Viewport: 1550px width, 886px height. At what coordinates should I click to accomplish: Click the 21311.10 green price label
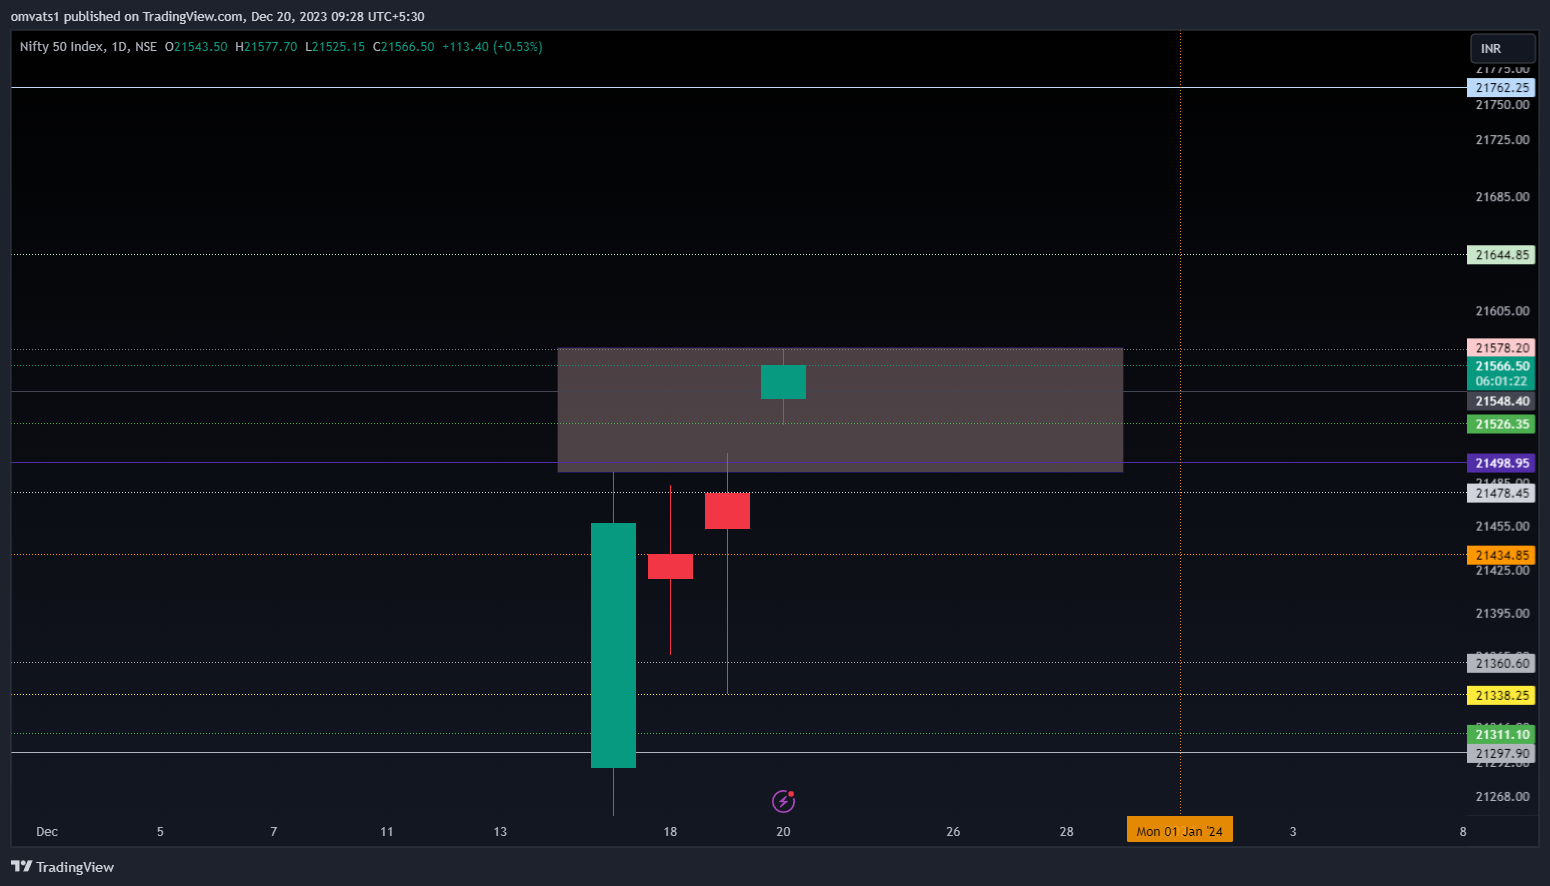click(1501, 734)
